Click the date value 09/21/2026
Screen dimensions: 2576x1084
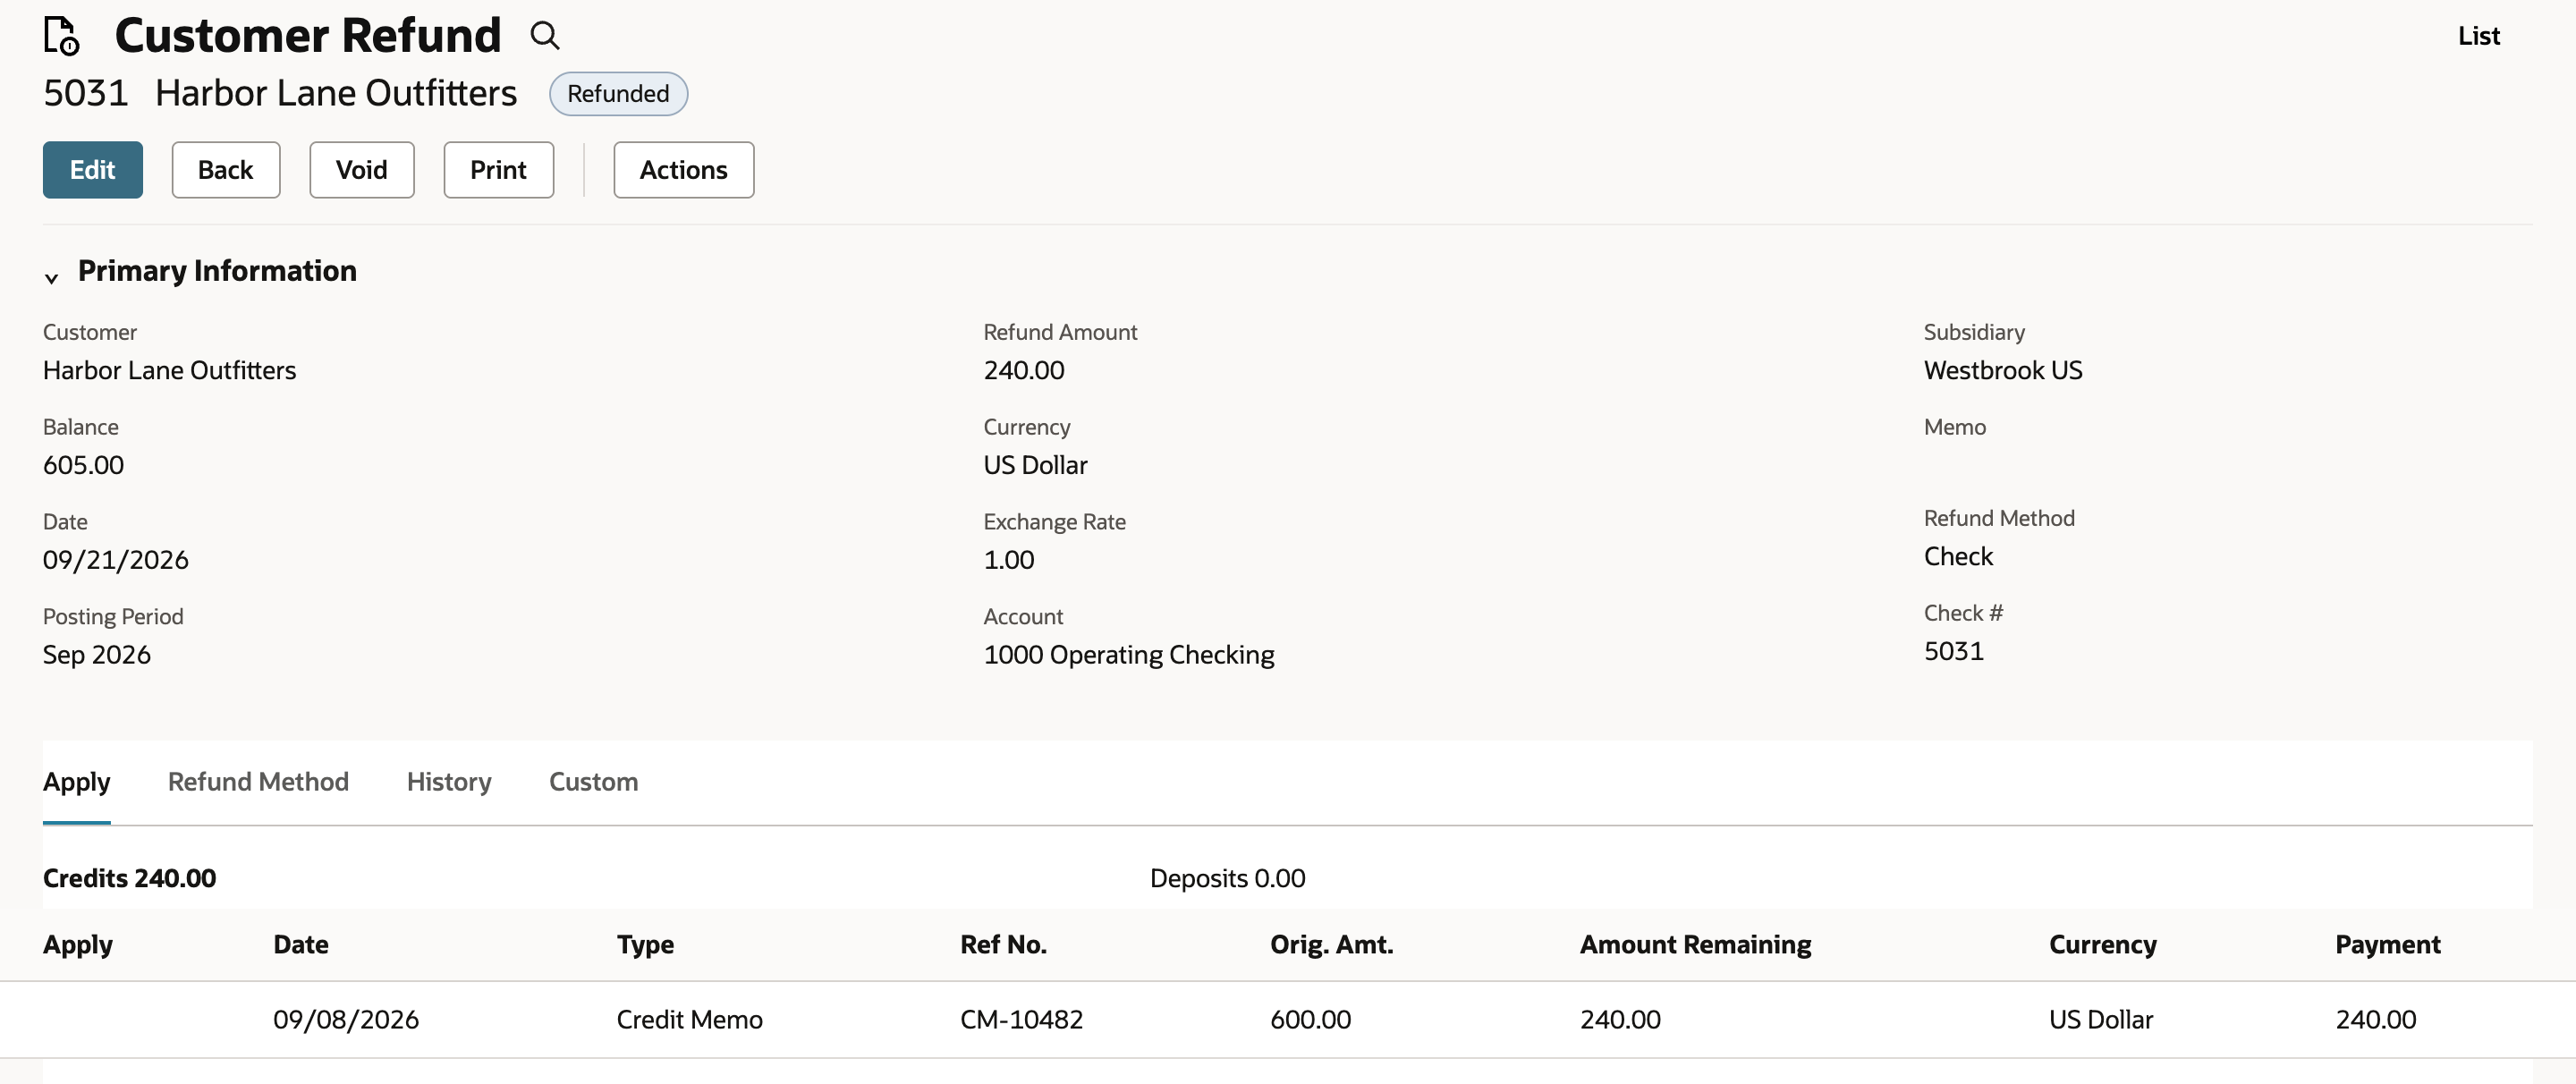[116, 560]
